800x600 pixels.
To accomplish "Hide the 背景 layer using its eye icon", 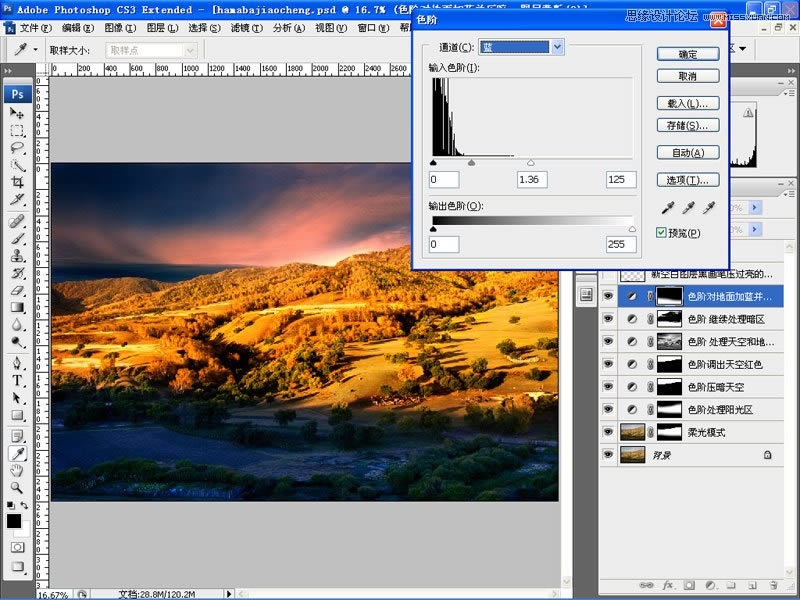I will coord(608,454).
